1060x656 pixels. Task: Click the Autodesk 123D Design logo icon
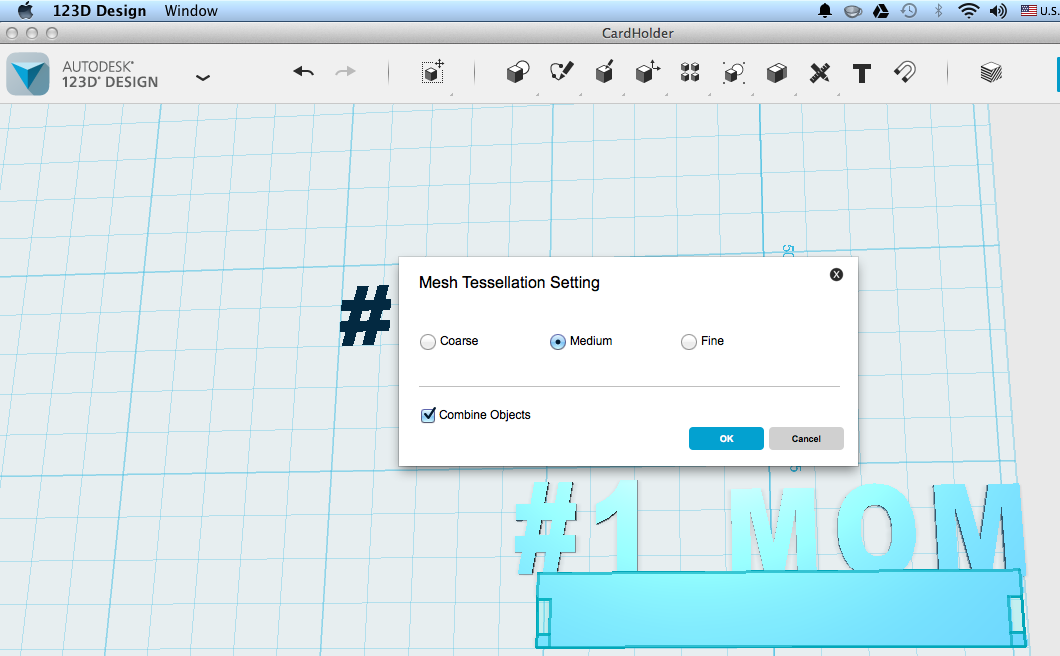click(x=28, y=74)
